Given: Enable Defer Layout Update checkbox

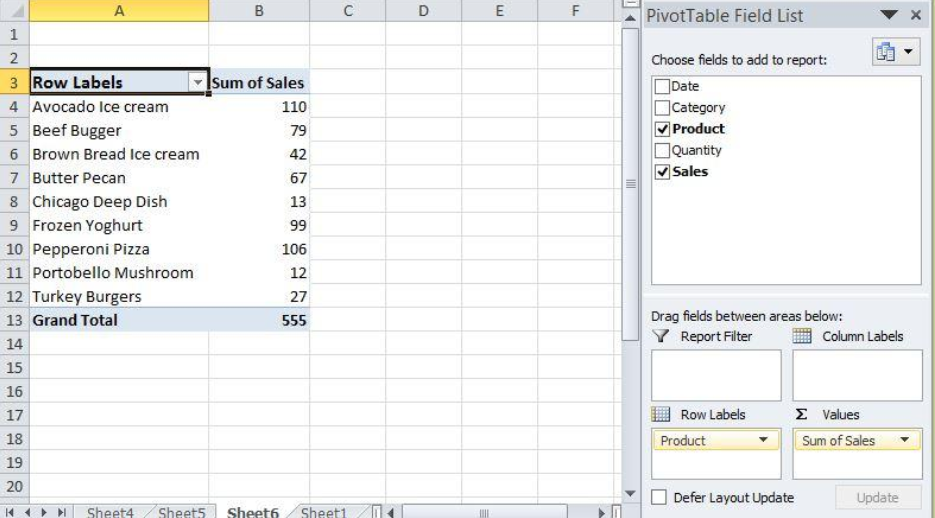Looking at the screenshot, I should (x=659, y=498).
